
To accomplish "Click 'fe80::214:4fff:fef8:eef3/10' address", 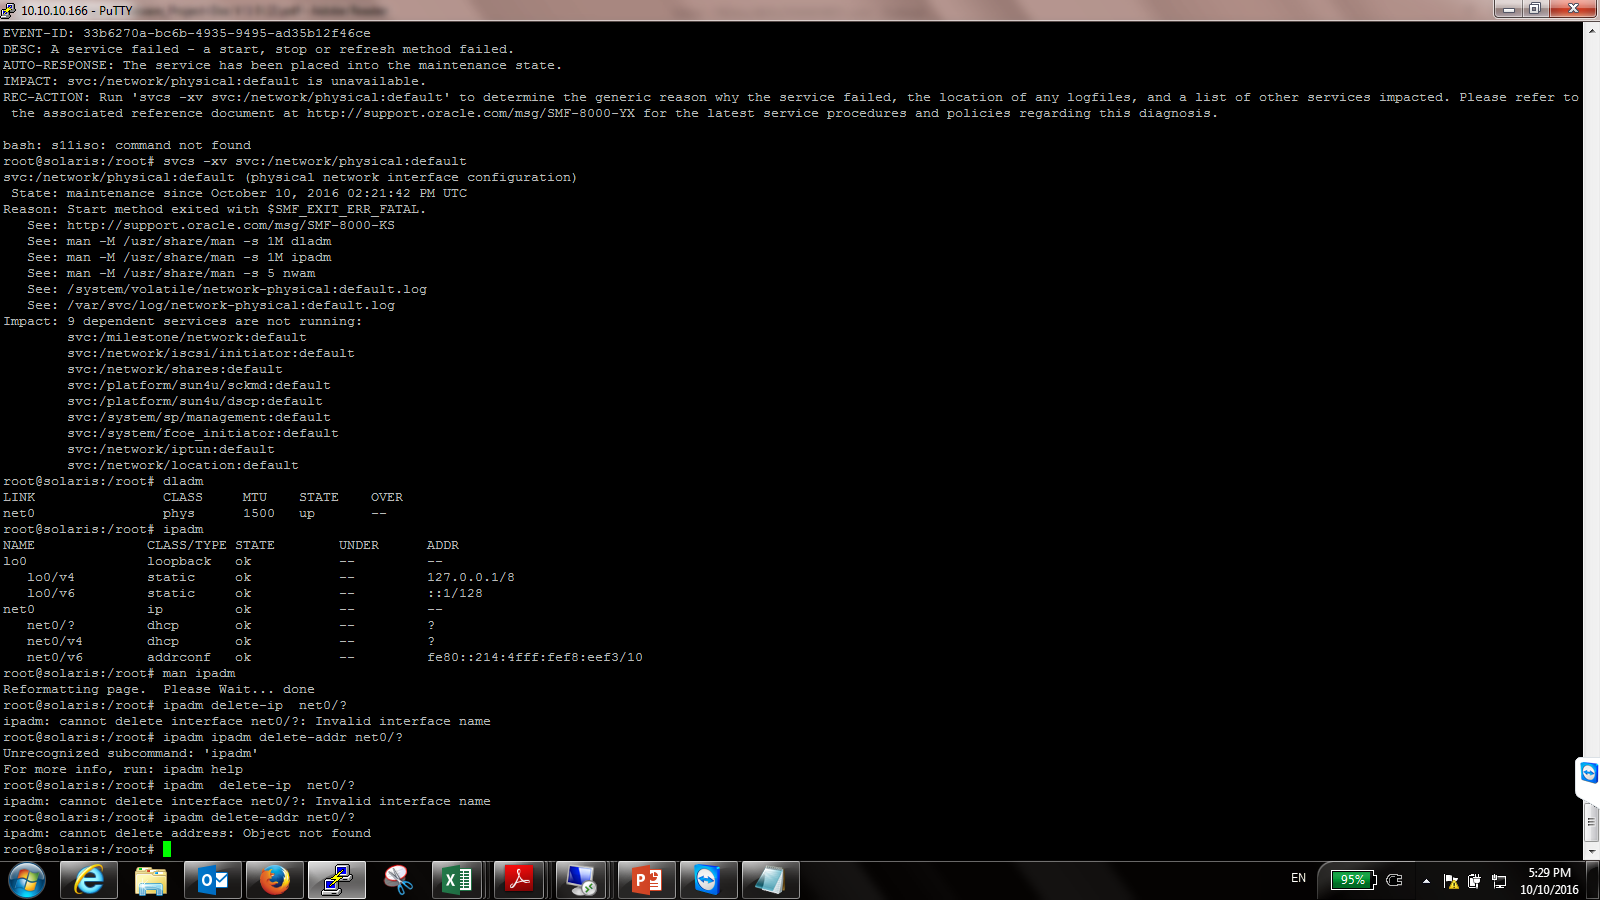I will tap(535, 657).
